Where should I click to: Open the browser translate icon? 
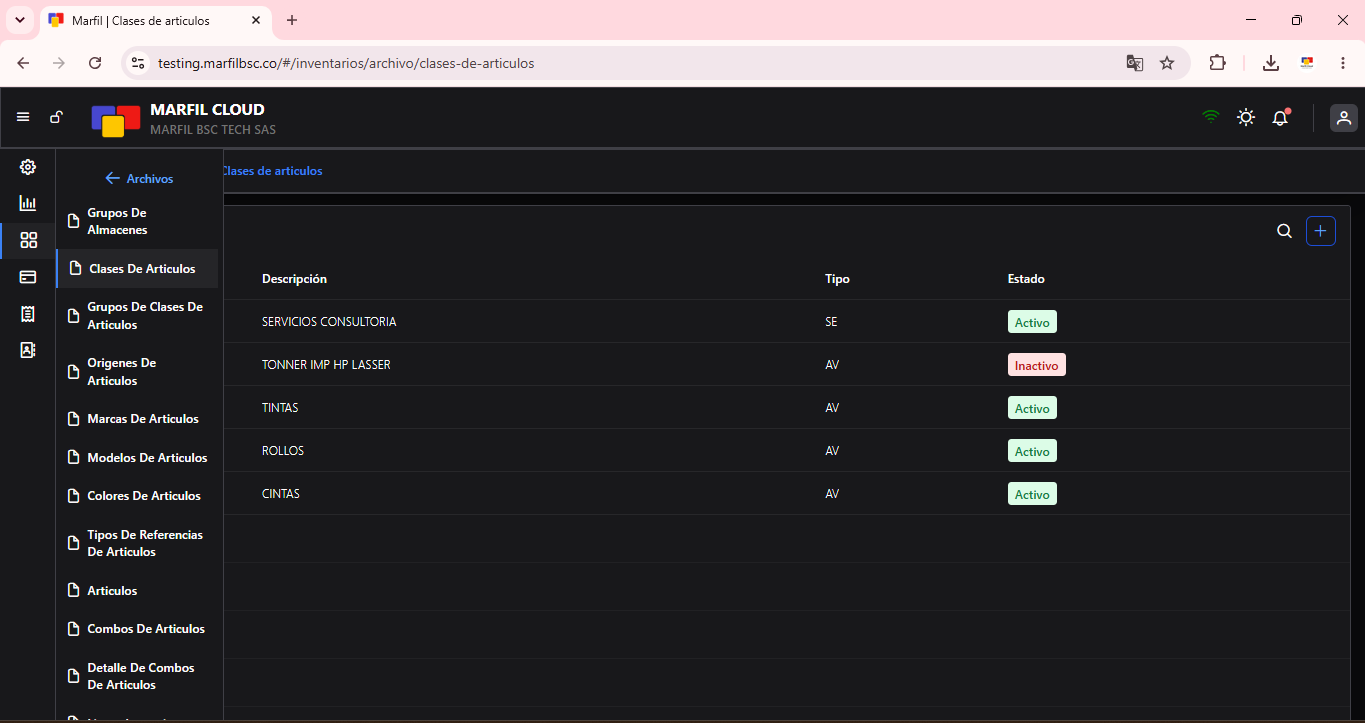pyautogui.click(x=1134, y=63)
